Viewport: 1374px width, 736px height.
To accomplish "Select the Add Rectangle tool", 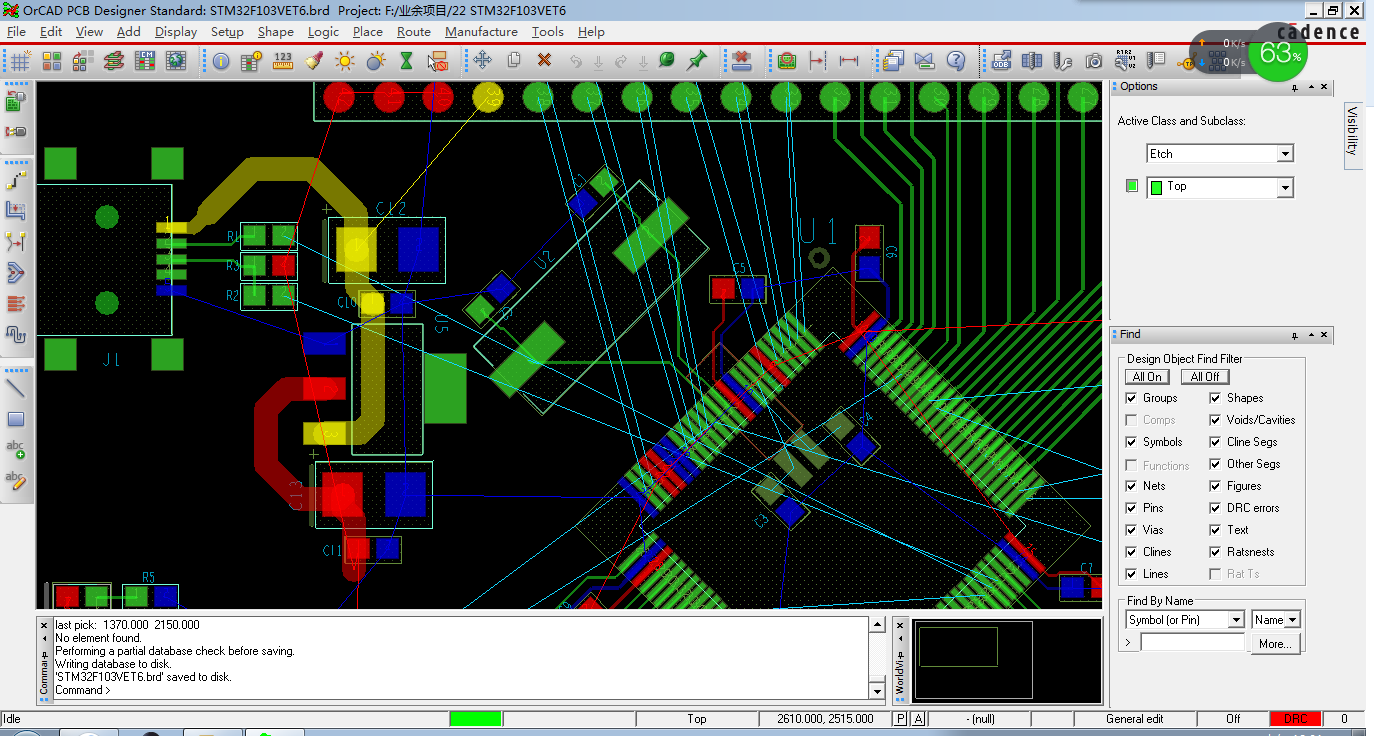I will coord(16,419).
